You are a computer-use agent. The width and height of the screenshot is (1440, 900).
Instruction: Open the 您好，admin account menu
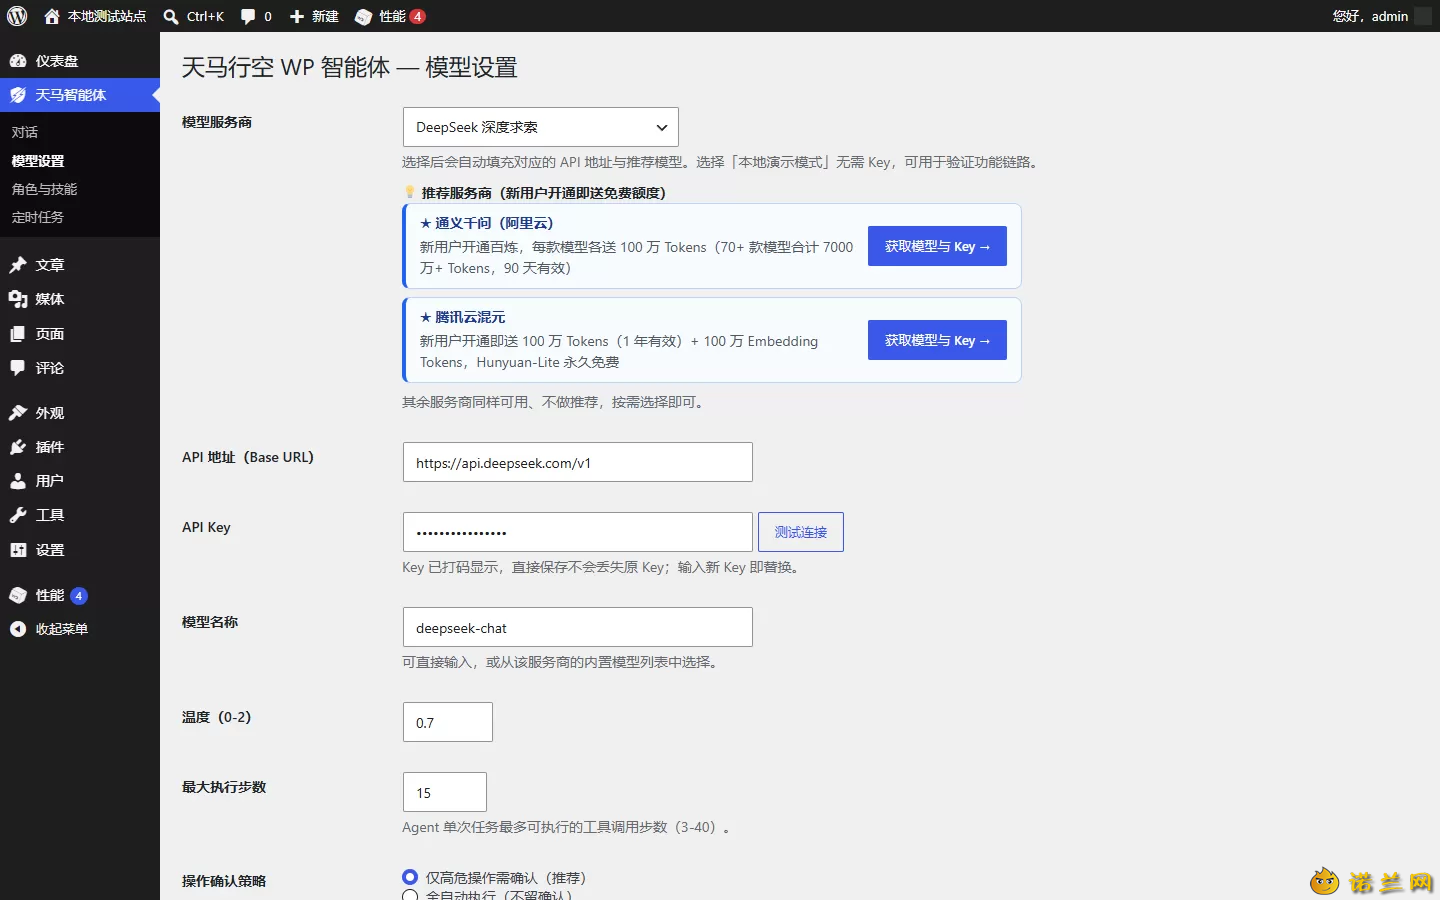(1381, 16)
